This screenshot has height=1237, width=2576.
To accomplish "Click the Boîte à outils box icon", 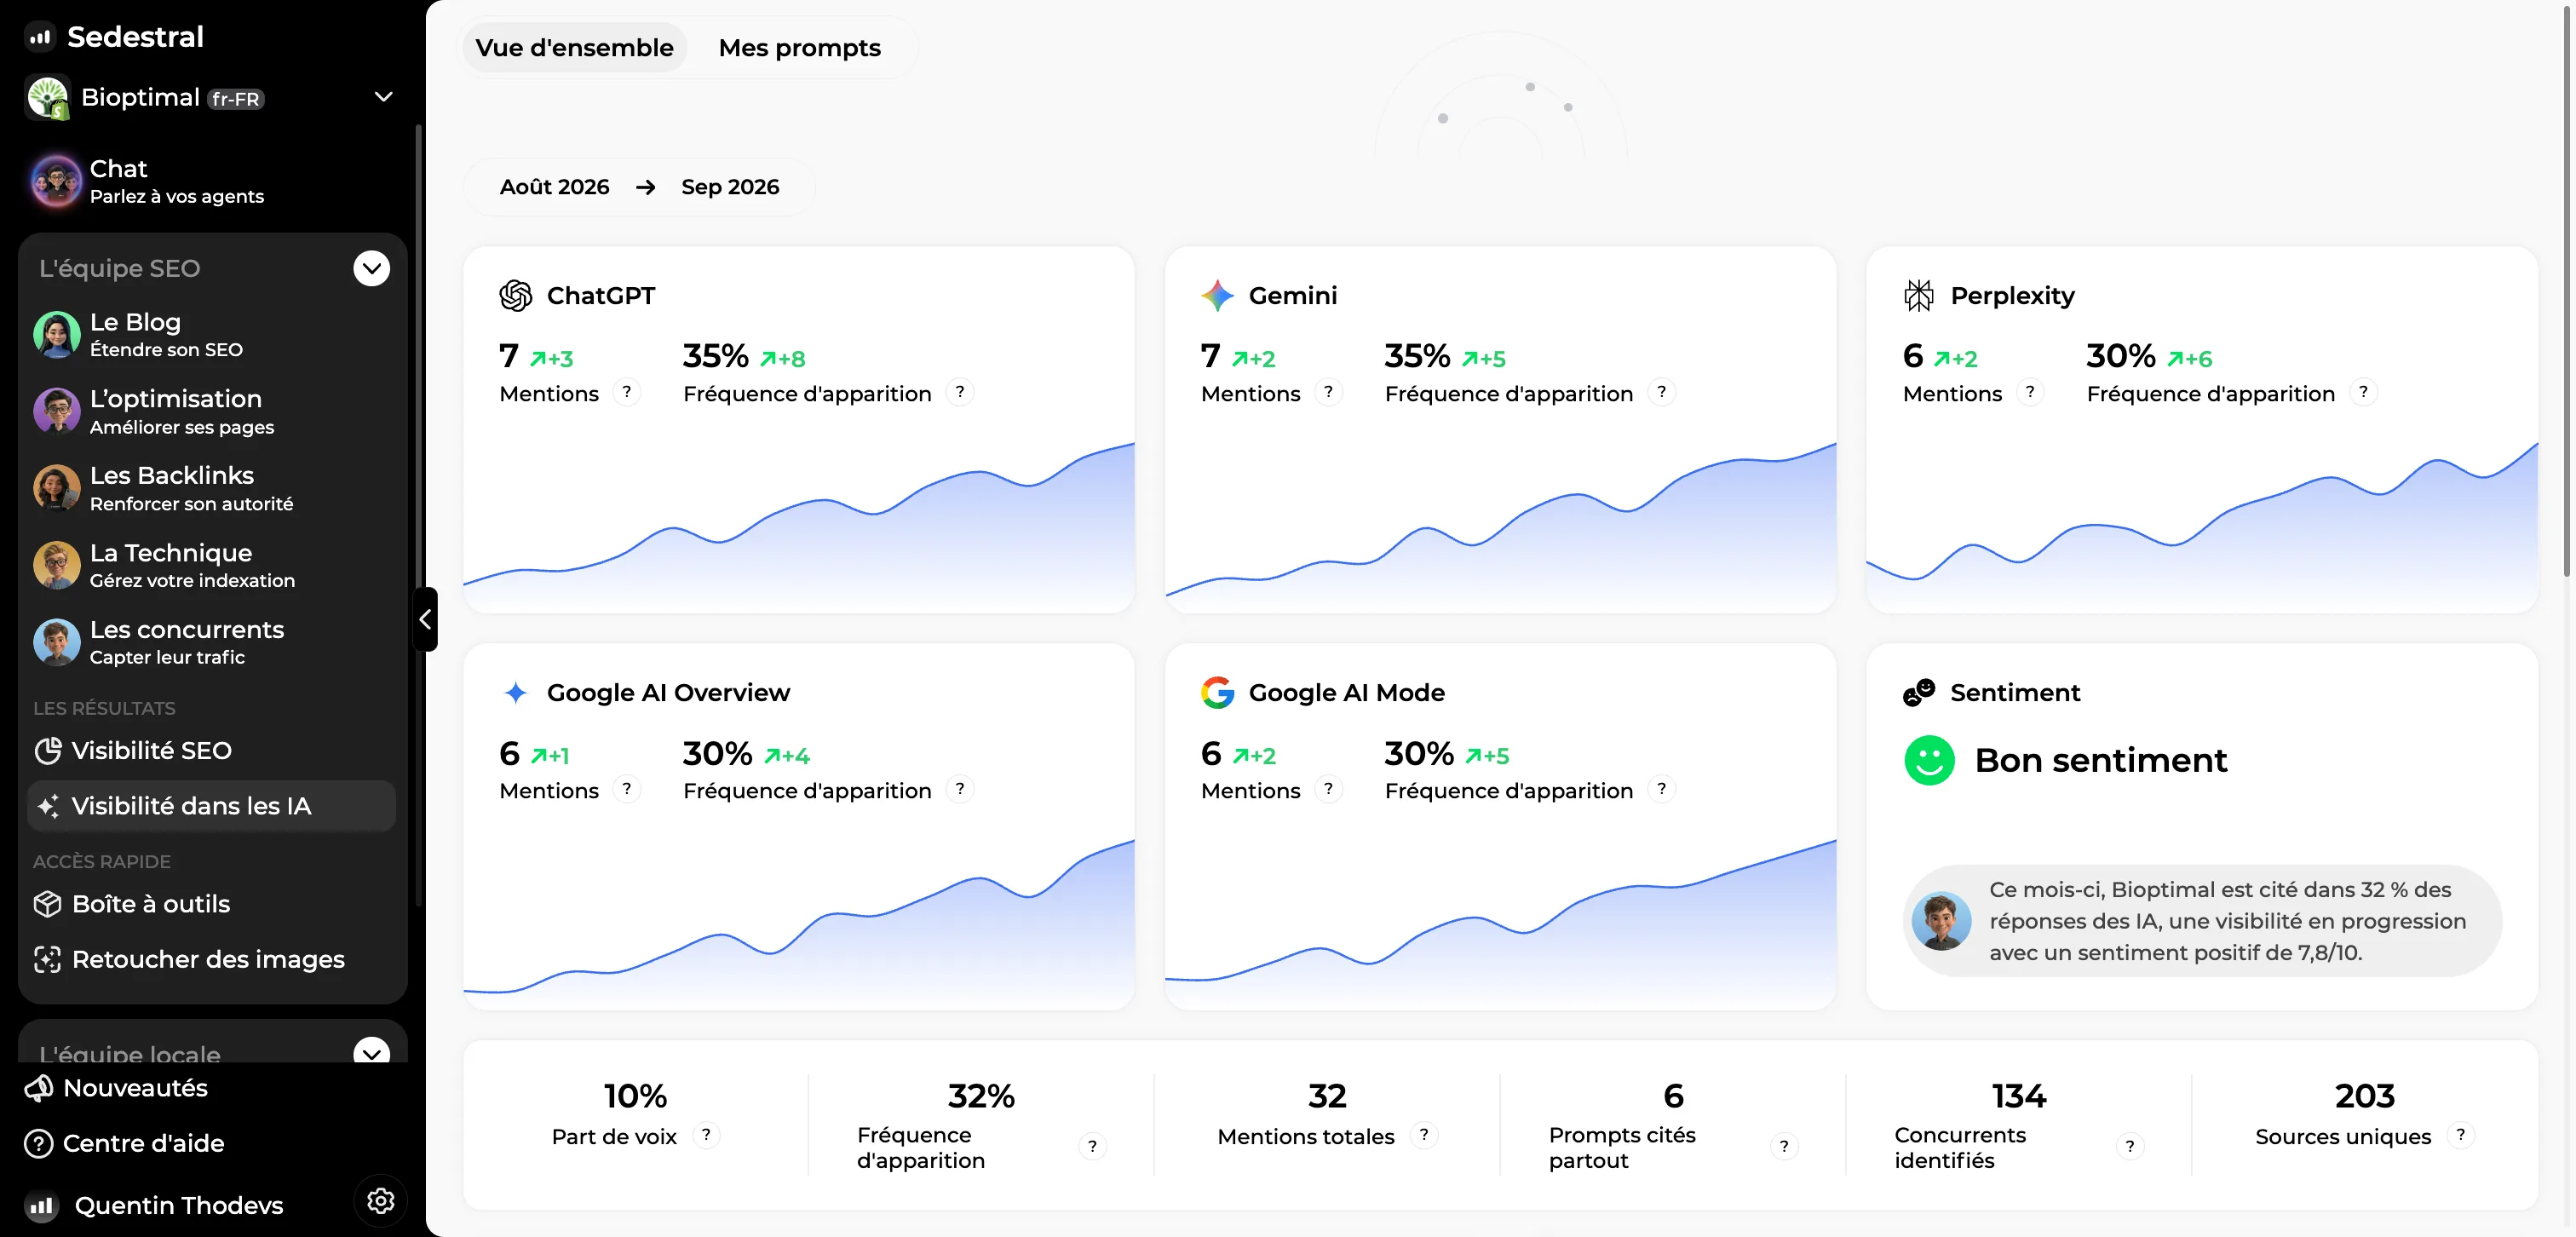I will pyautogui.click(x=47, y=904).
